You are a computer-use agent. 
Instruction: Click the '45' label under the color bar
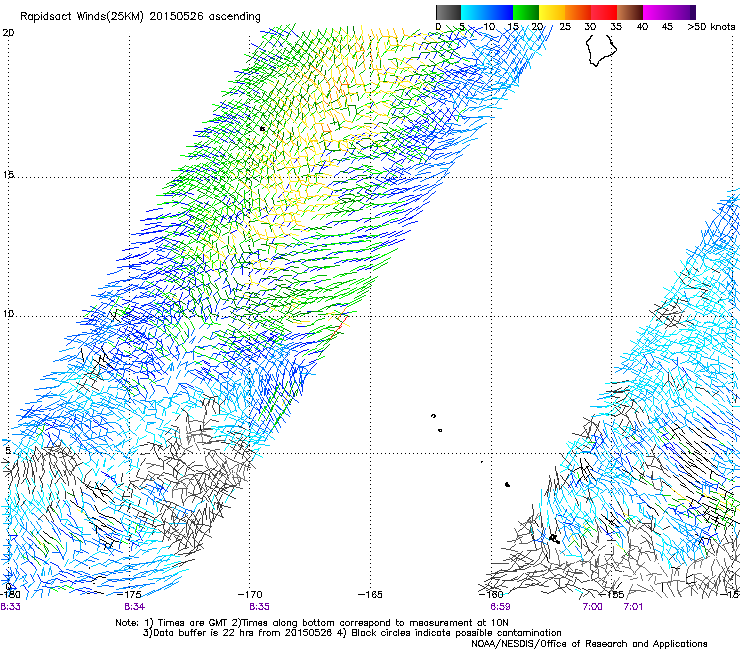tap(667, 27)
